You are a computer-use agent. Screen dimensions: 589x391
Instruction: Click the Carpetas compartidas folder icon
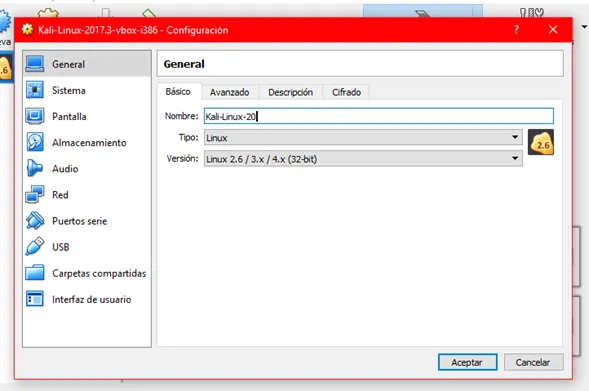coord(35,273)
